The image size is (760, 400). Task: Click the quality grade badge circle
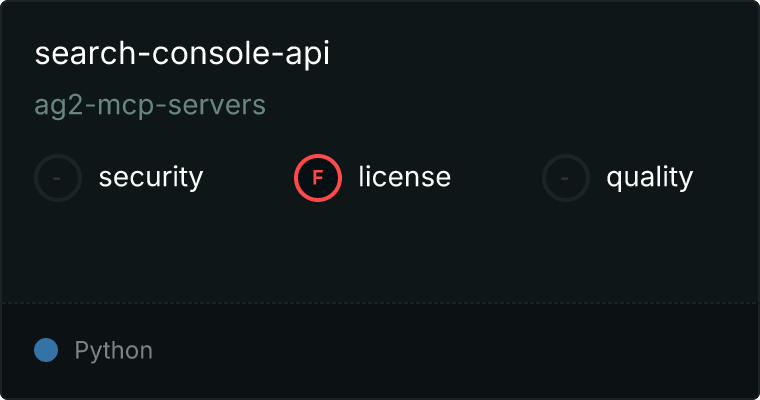click(x=566, y=178)
